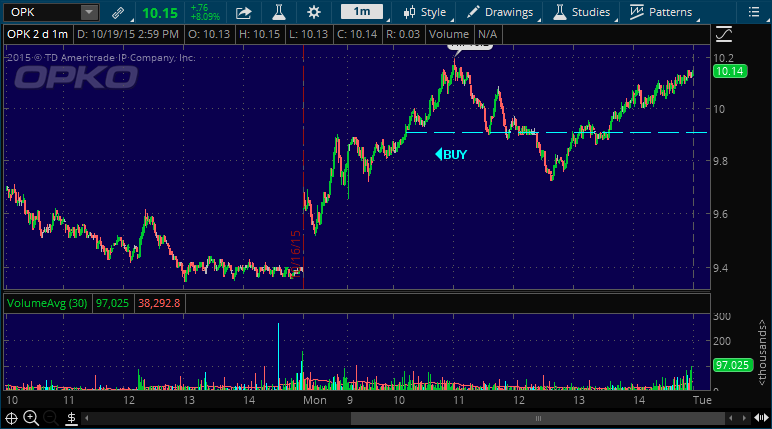This screenshot has width=772, height=429.
Task: Click the Tue label on time axis
Action: 702,400
